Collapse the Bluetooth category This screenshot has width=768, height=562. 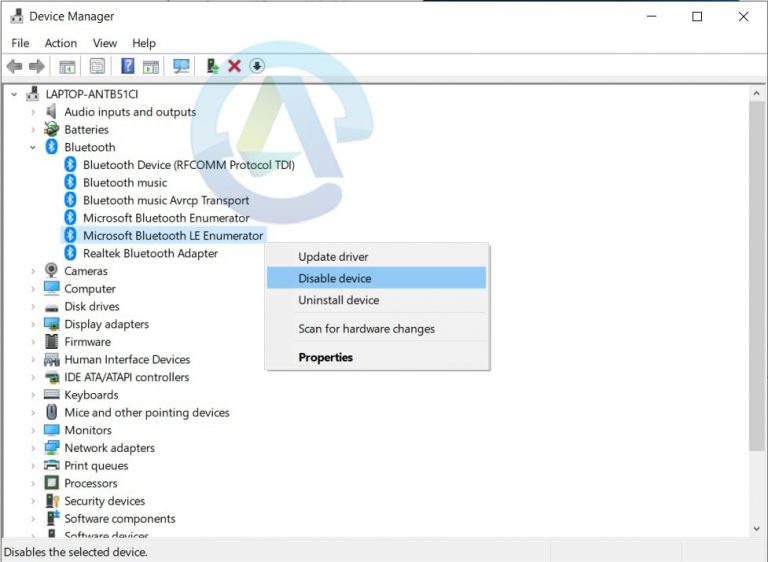coord(33,147)
